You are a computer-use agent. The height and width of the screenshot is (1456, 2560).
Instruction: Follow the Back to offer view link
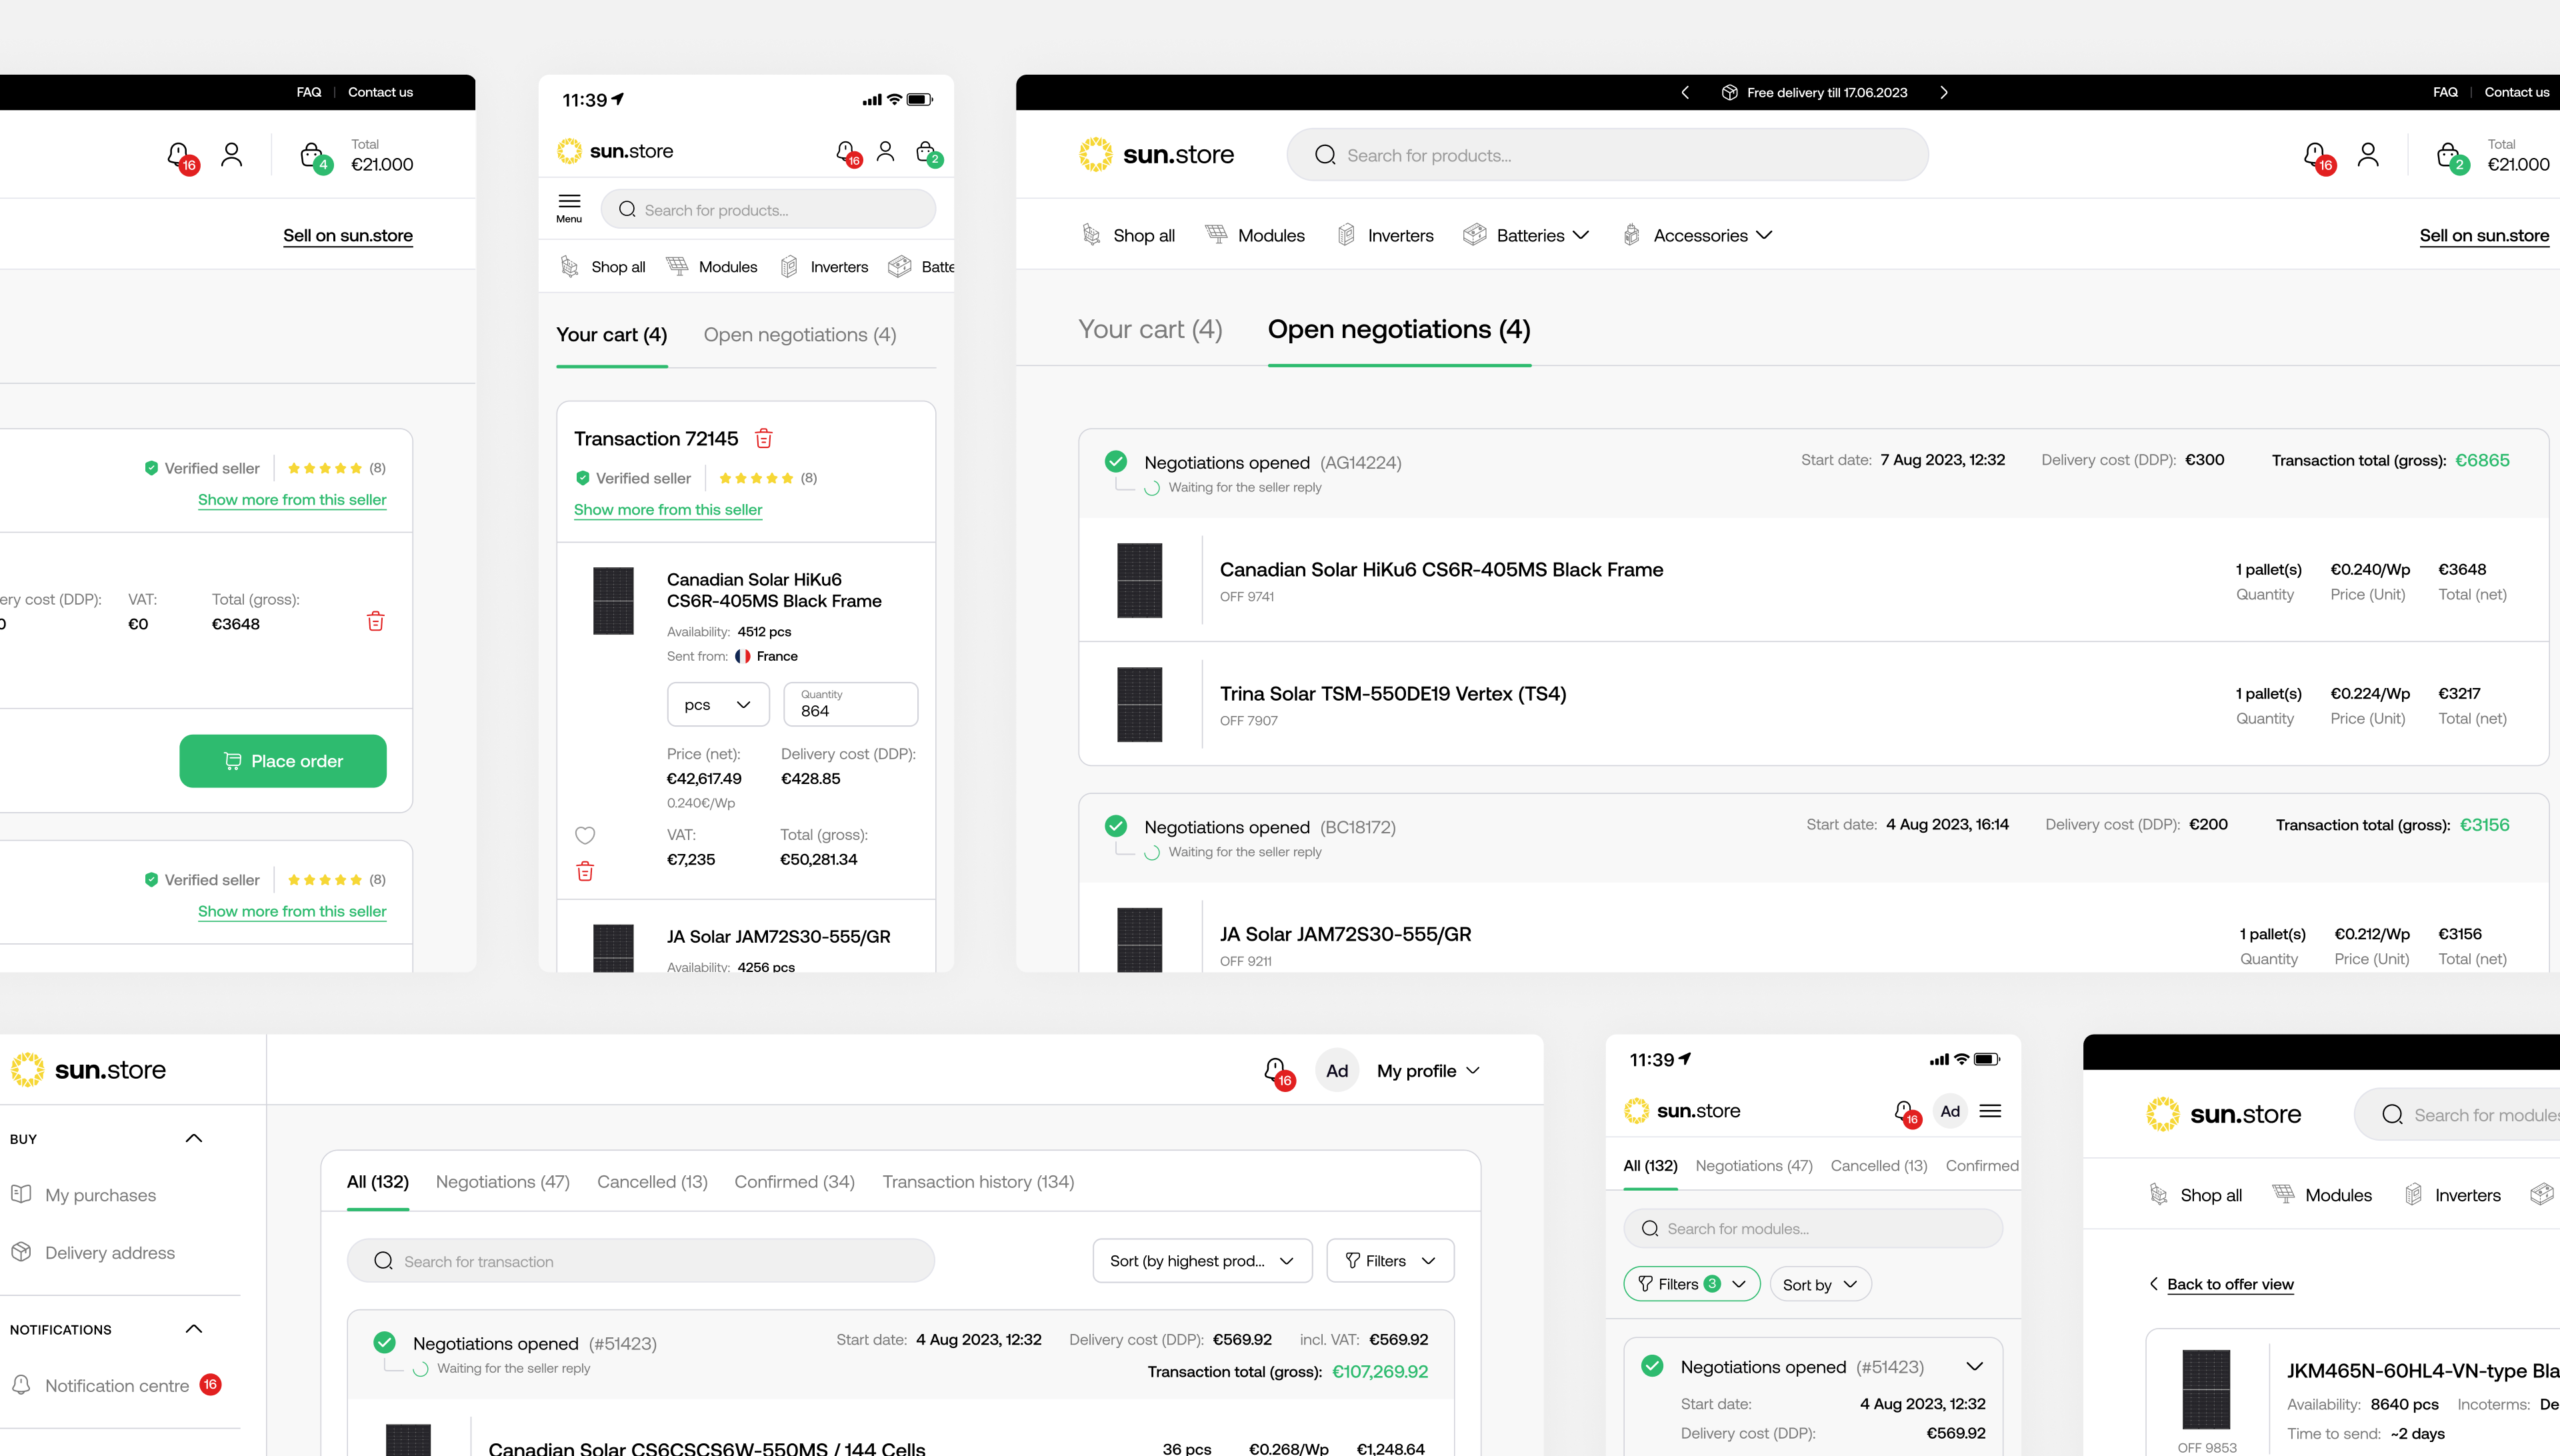click(2229, 1284)
